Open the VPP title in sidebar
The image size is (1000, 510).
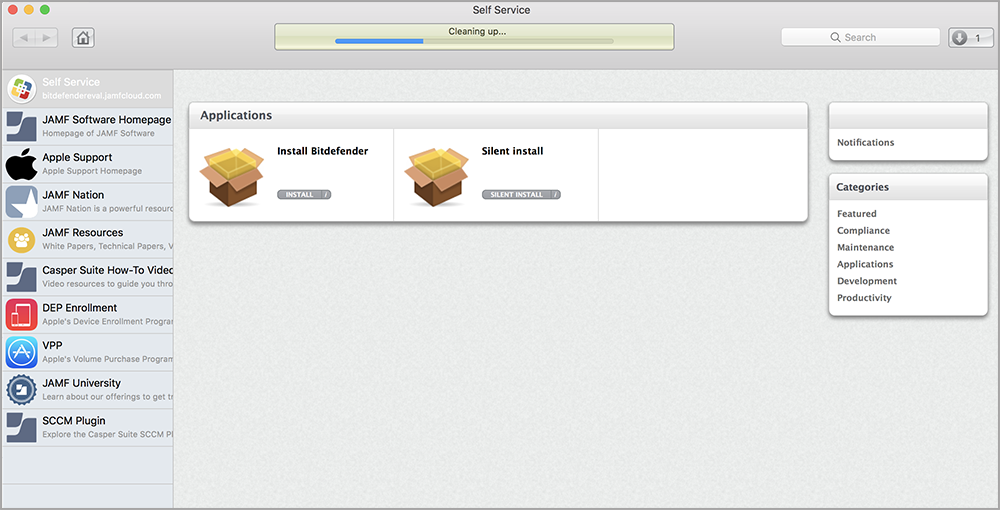(52, 346)
